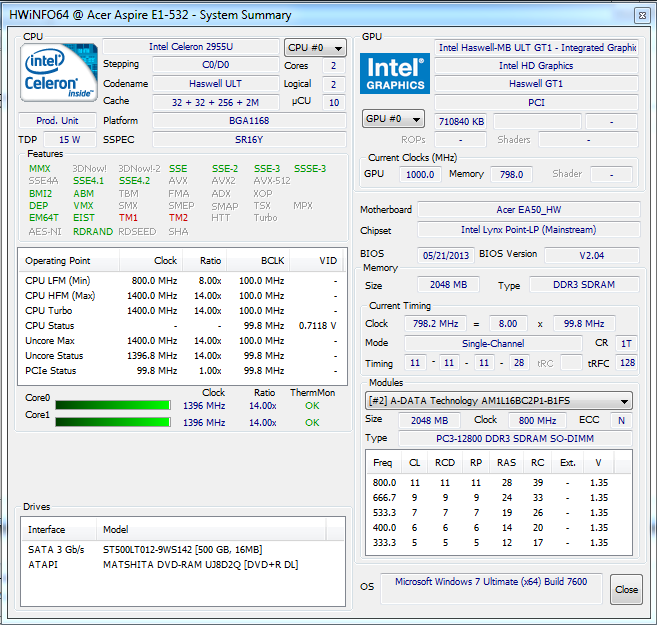Select the CPU Turbo row
This screenshot has width=657, height=625.
pos(182,311)
